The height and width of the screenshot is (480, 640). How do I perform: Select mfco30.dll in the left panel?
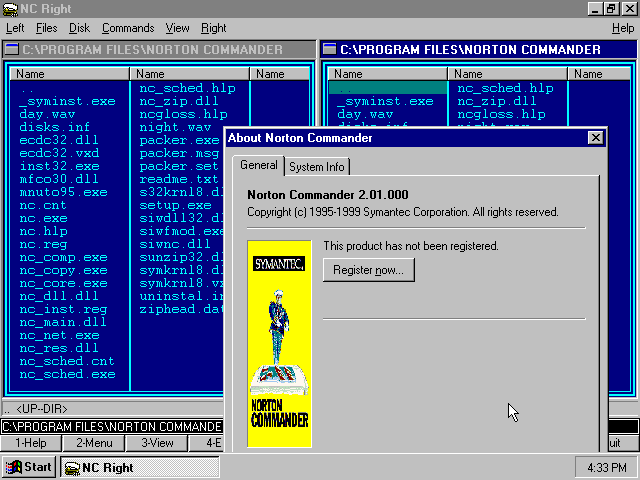[59, 179]
